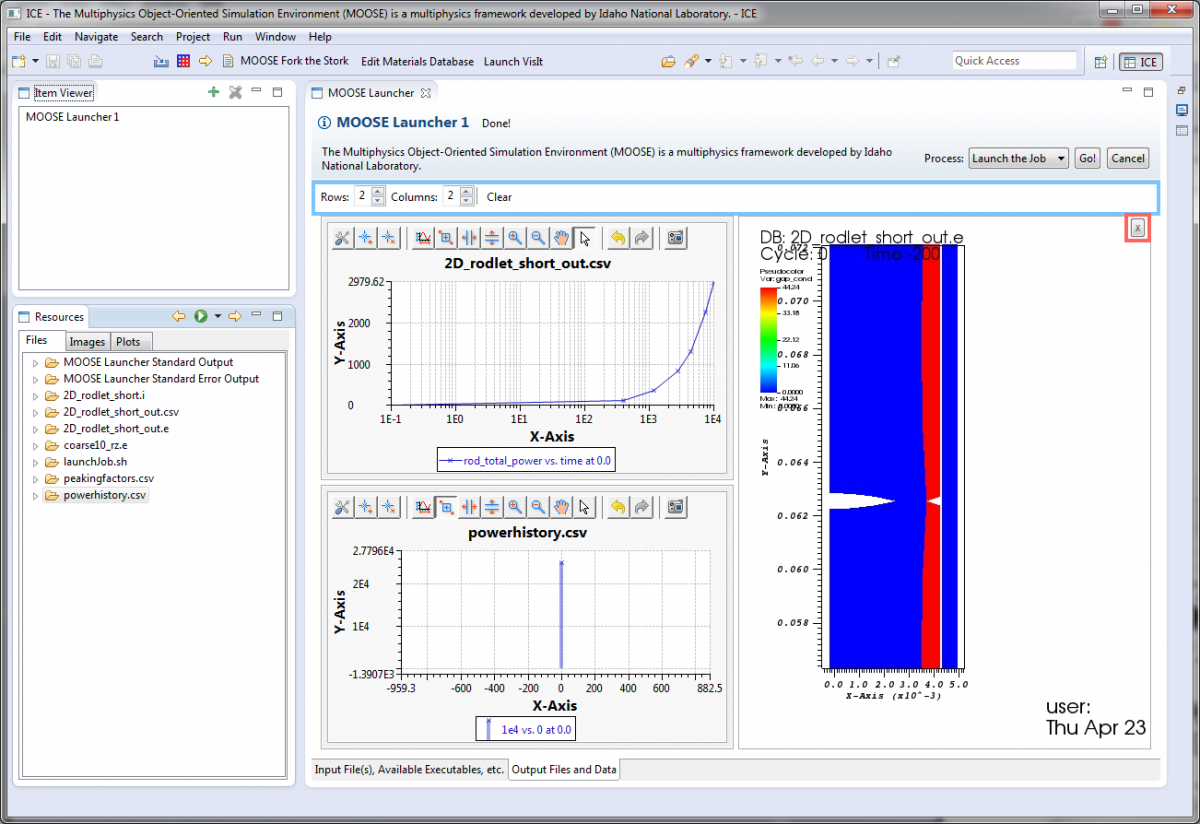
Task: Close the VisIt plot view with its X button
Action: coord(1137,228)
